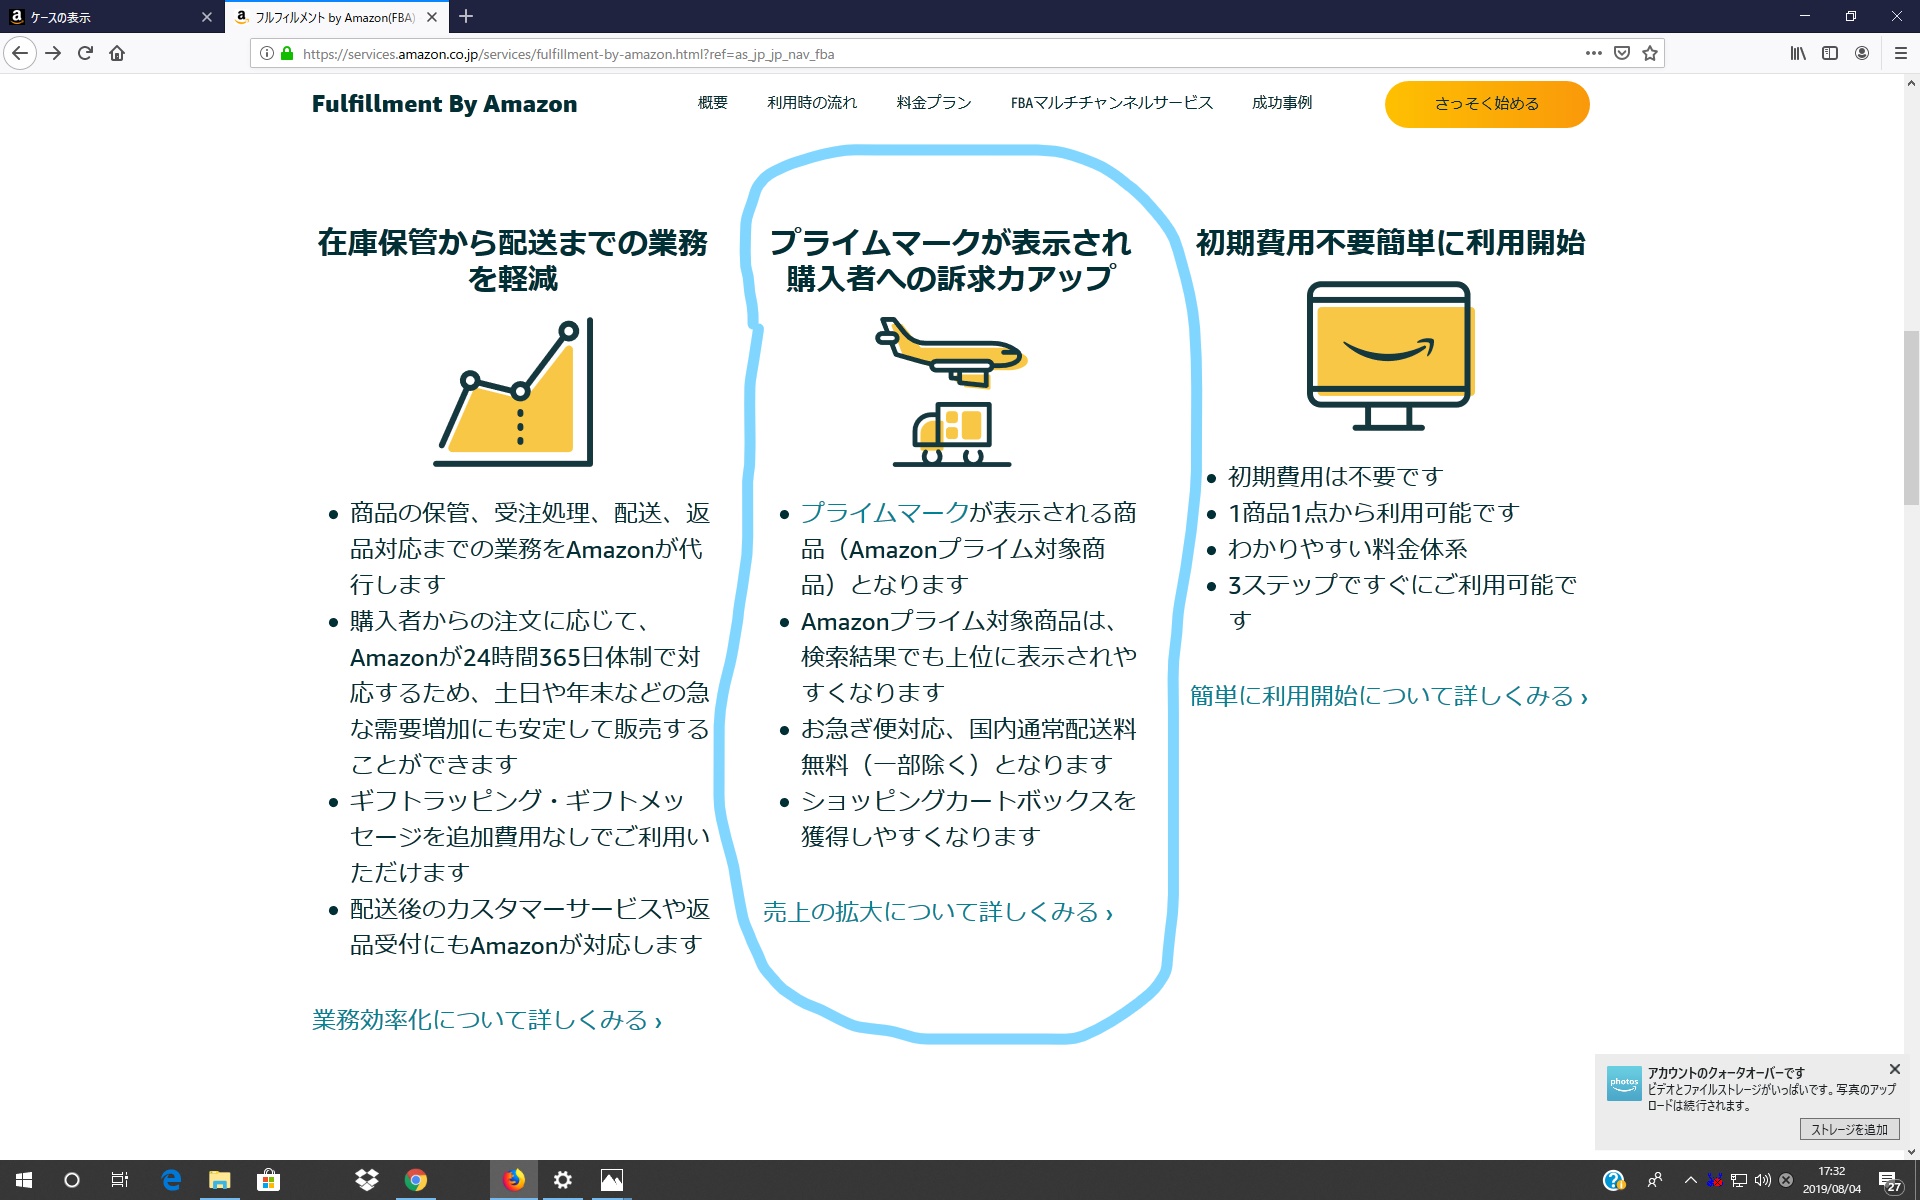1920x1200 pixels.
Task: Toggle the sidebar view icon
Action: tap(1830, 53)
